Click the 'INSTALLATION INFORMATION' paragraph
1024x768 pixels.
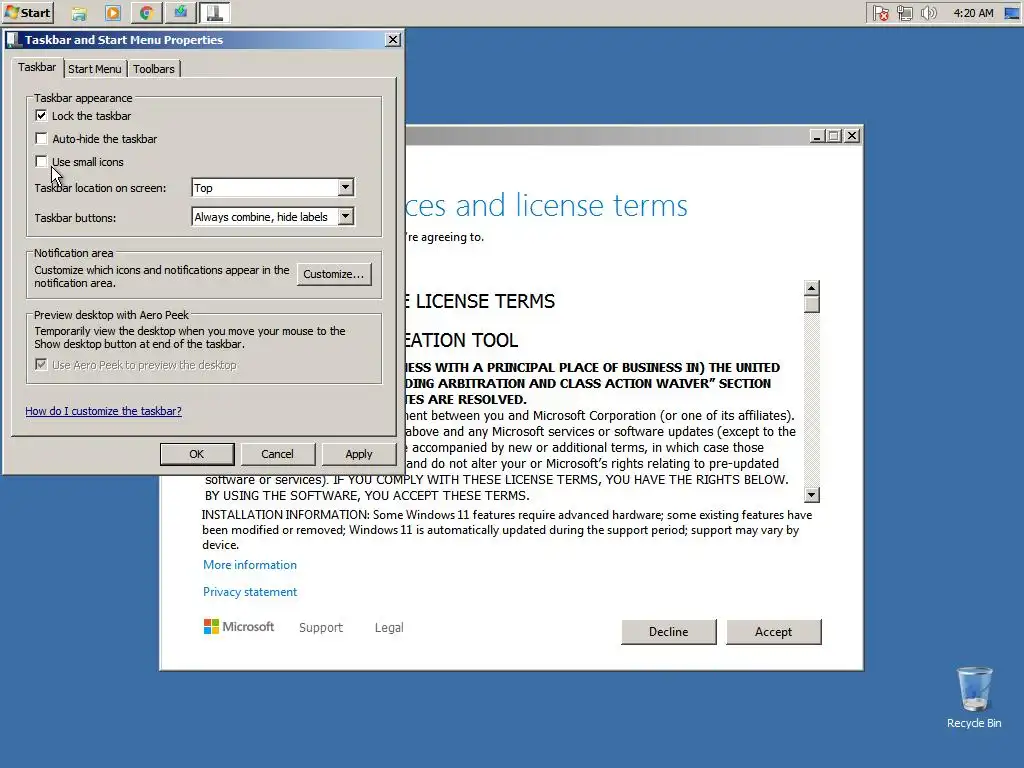(x=507, y=530)
